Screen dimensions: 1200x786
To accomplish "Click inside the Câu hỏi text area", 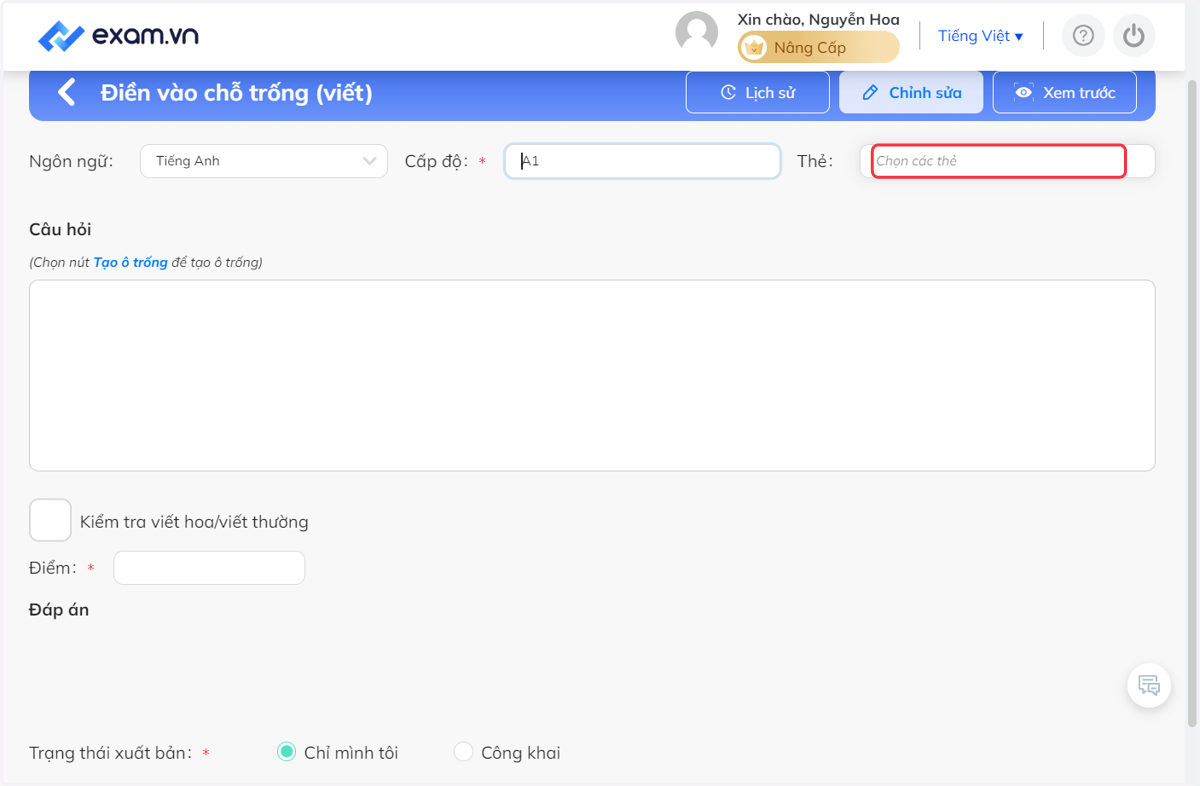I will tap(592, 375).
